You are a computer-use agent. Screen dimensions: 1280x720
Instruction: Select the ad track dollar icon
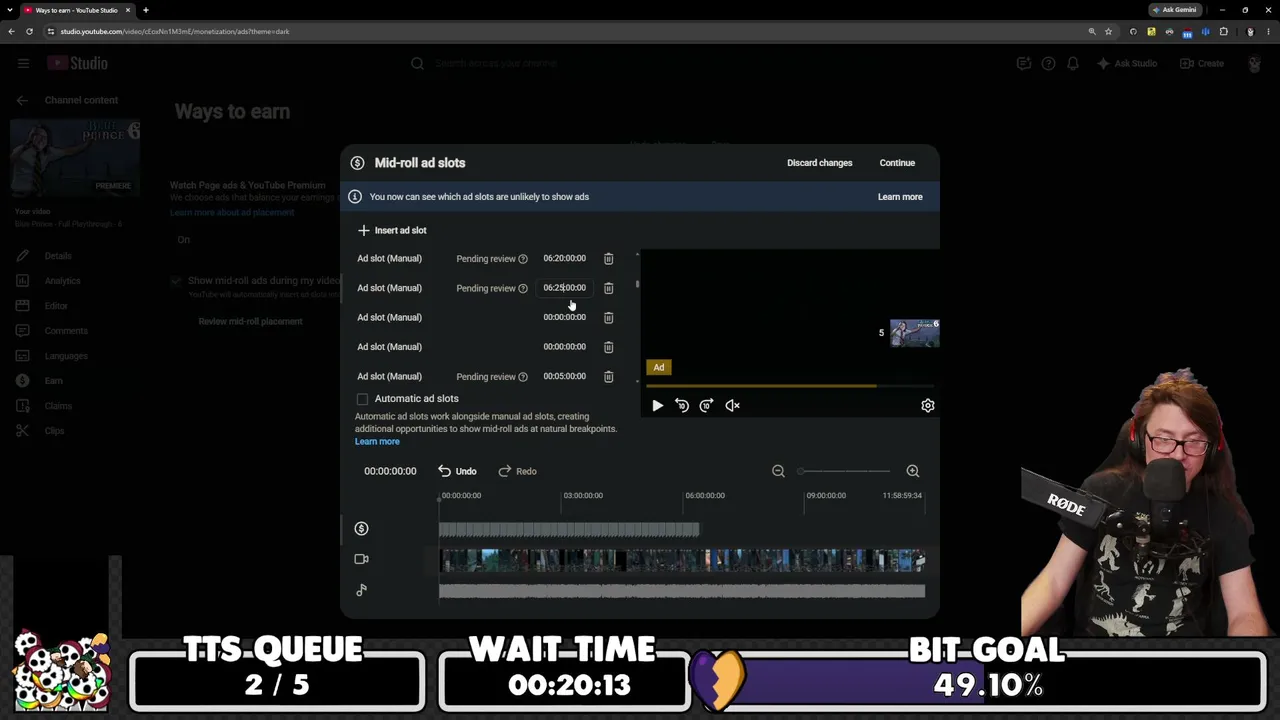pos(361,528)
